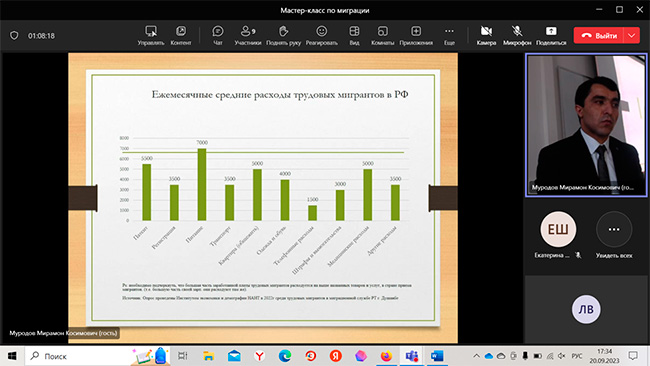The image size is (650, 366).
Task: Open Firefox from the taskbar
Action: pyautogui.click(x=386, y=356)
